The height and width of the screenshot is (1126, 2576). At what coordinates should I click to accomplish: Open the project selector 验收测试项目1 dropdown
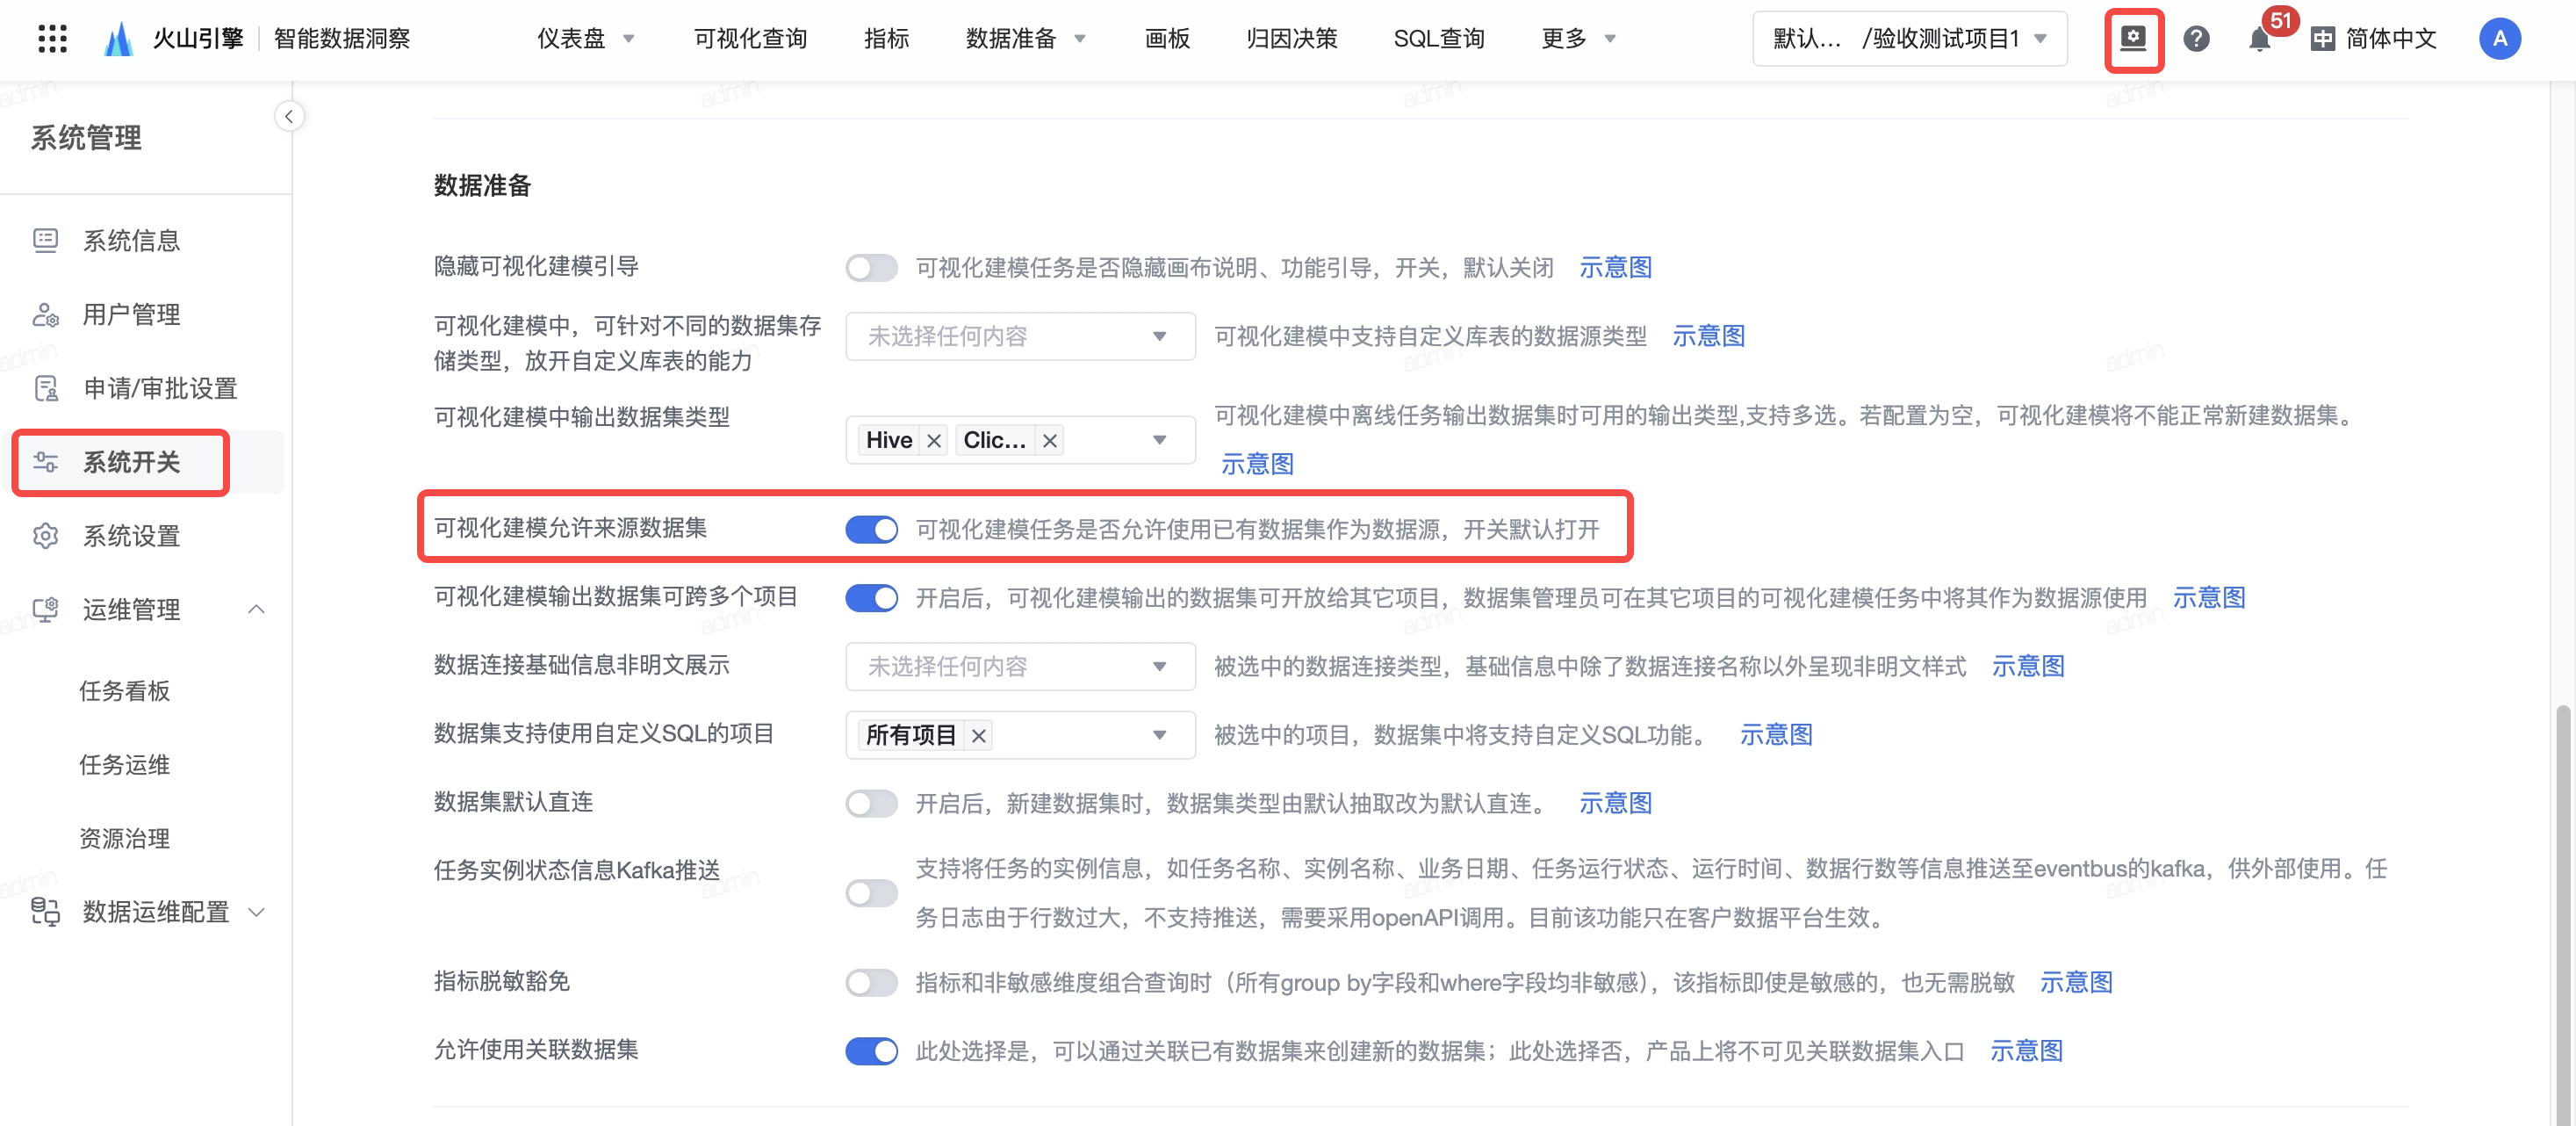1909,39
